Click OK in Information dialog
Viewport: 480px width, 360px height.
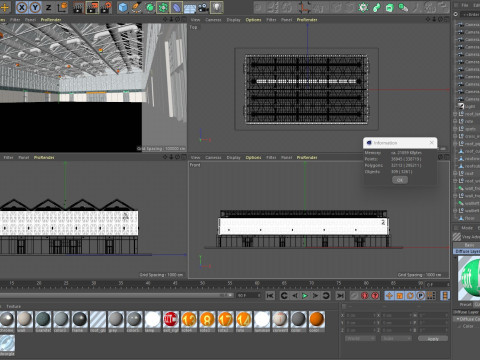(400, 180)
